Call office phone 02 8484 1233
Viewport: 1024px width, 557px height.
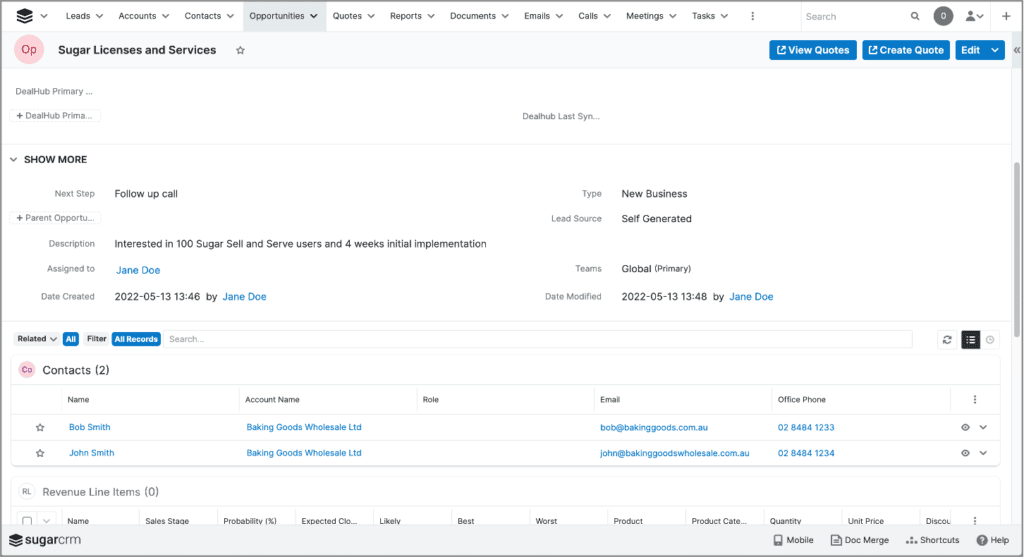pos(806,428)
